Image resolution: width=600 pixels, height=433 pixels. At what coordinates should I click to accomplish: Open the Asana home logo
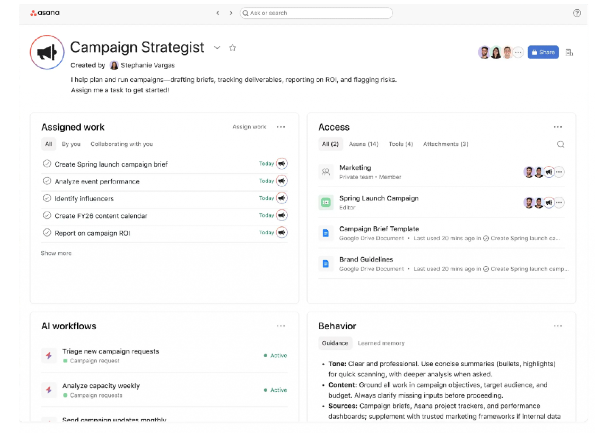tap(45, 13)
